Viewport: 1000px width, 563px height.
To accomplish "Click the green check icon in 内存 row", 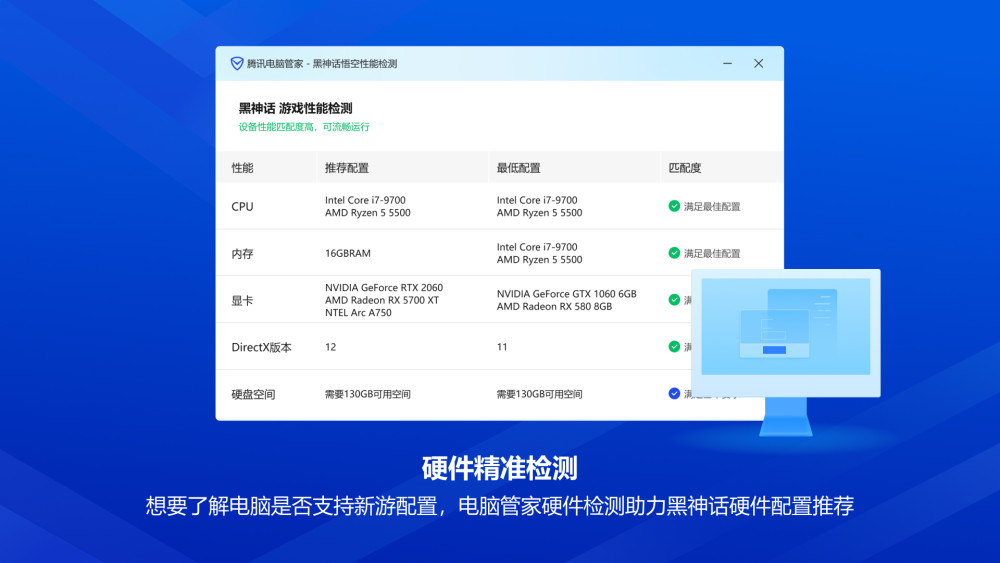I will coord(674,253).
